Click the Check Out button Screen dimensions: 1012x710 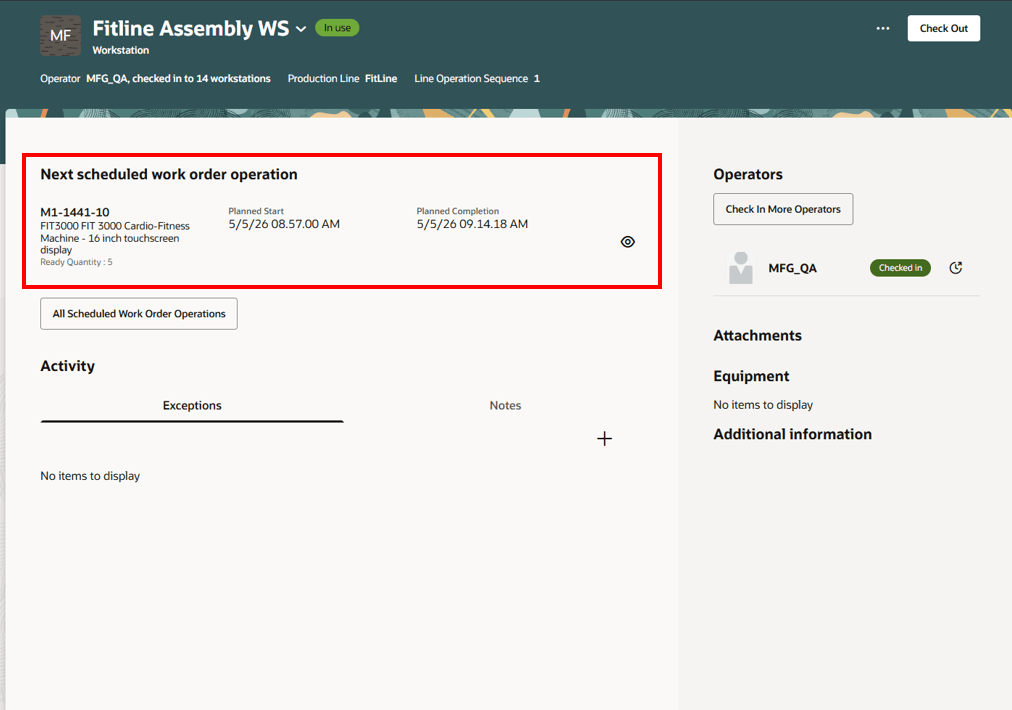tap(944, 28)
